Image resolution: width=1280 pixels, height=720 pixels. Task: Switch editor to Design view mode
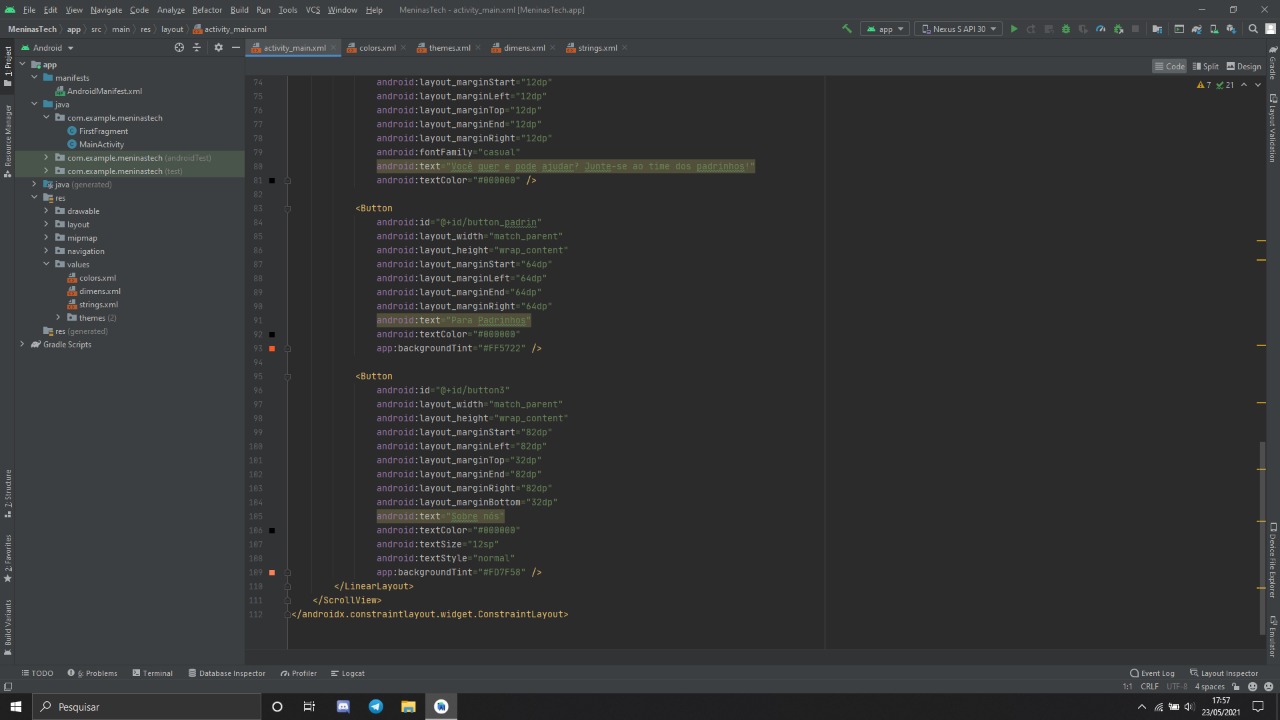tap(1244, 66)
